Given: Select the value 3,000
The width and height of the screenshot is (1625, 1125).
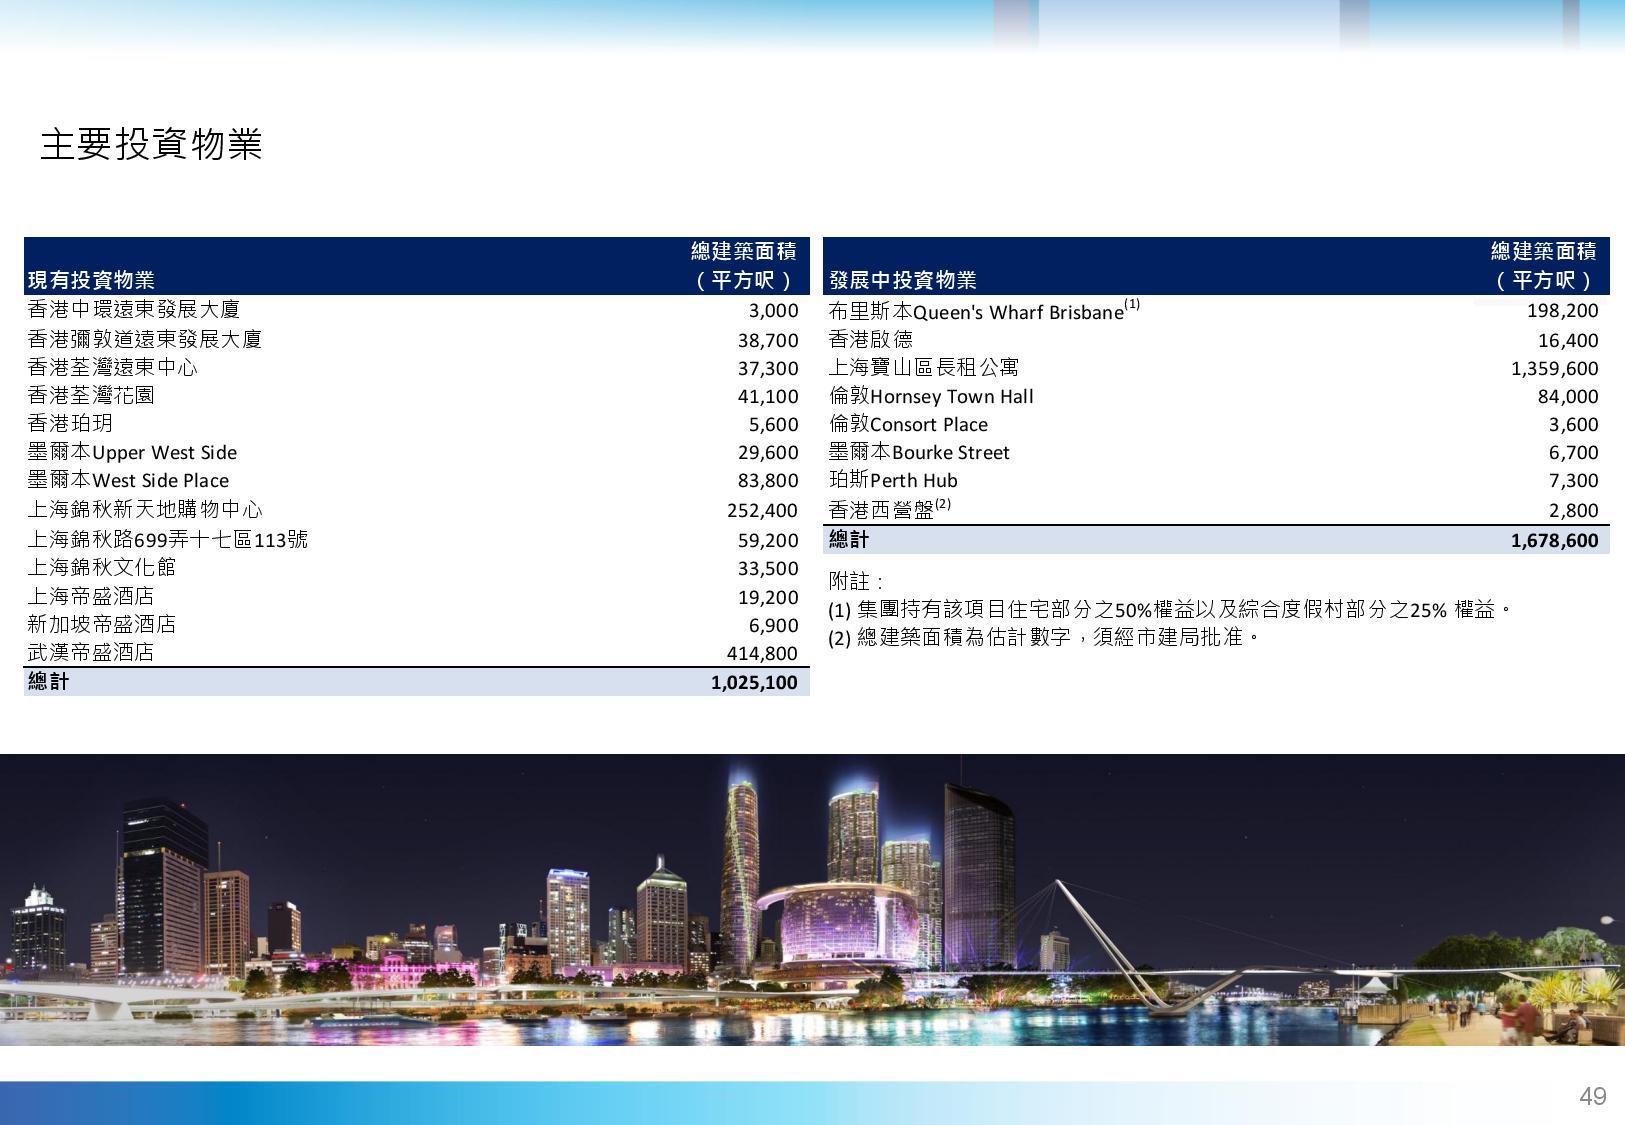Looking at the screenshot, I should coord(774,311).
